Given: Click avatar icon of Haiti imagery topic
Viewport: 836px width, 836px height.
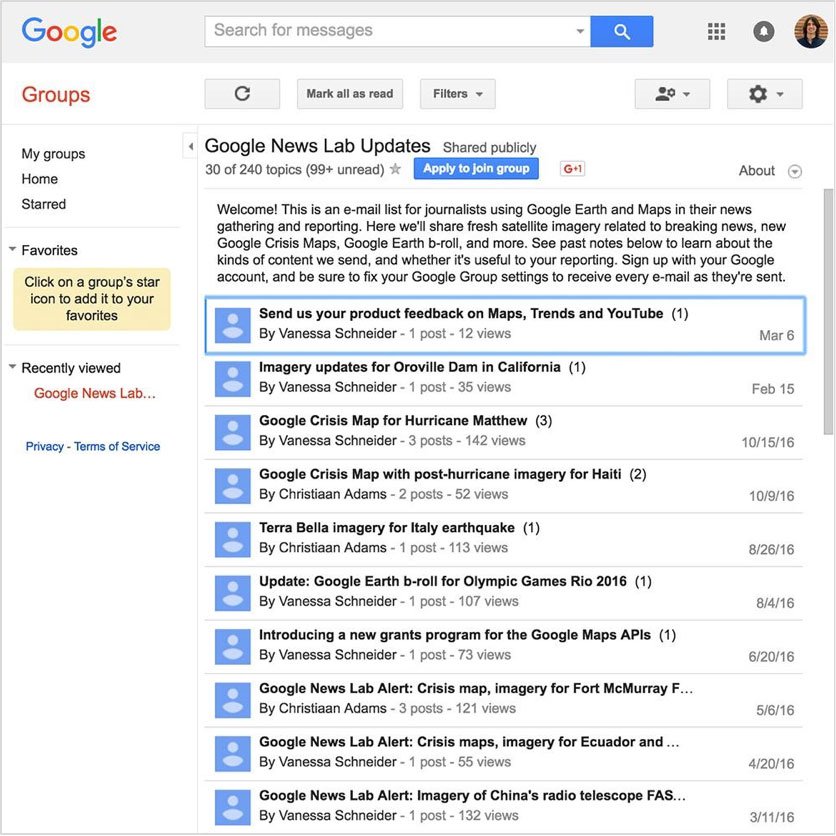Looking at the screenshot, I should pyautogui.click(x=232, y=486).
